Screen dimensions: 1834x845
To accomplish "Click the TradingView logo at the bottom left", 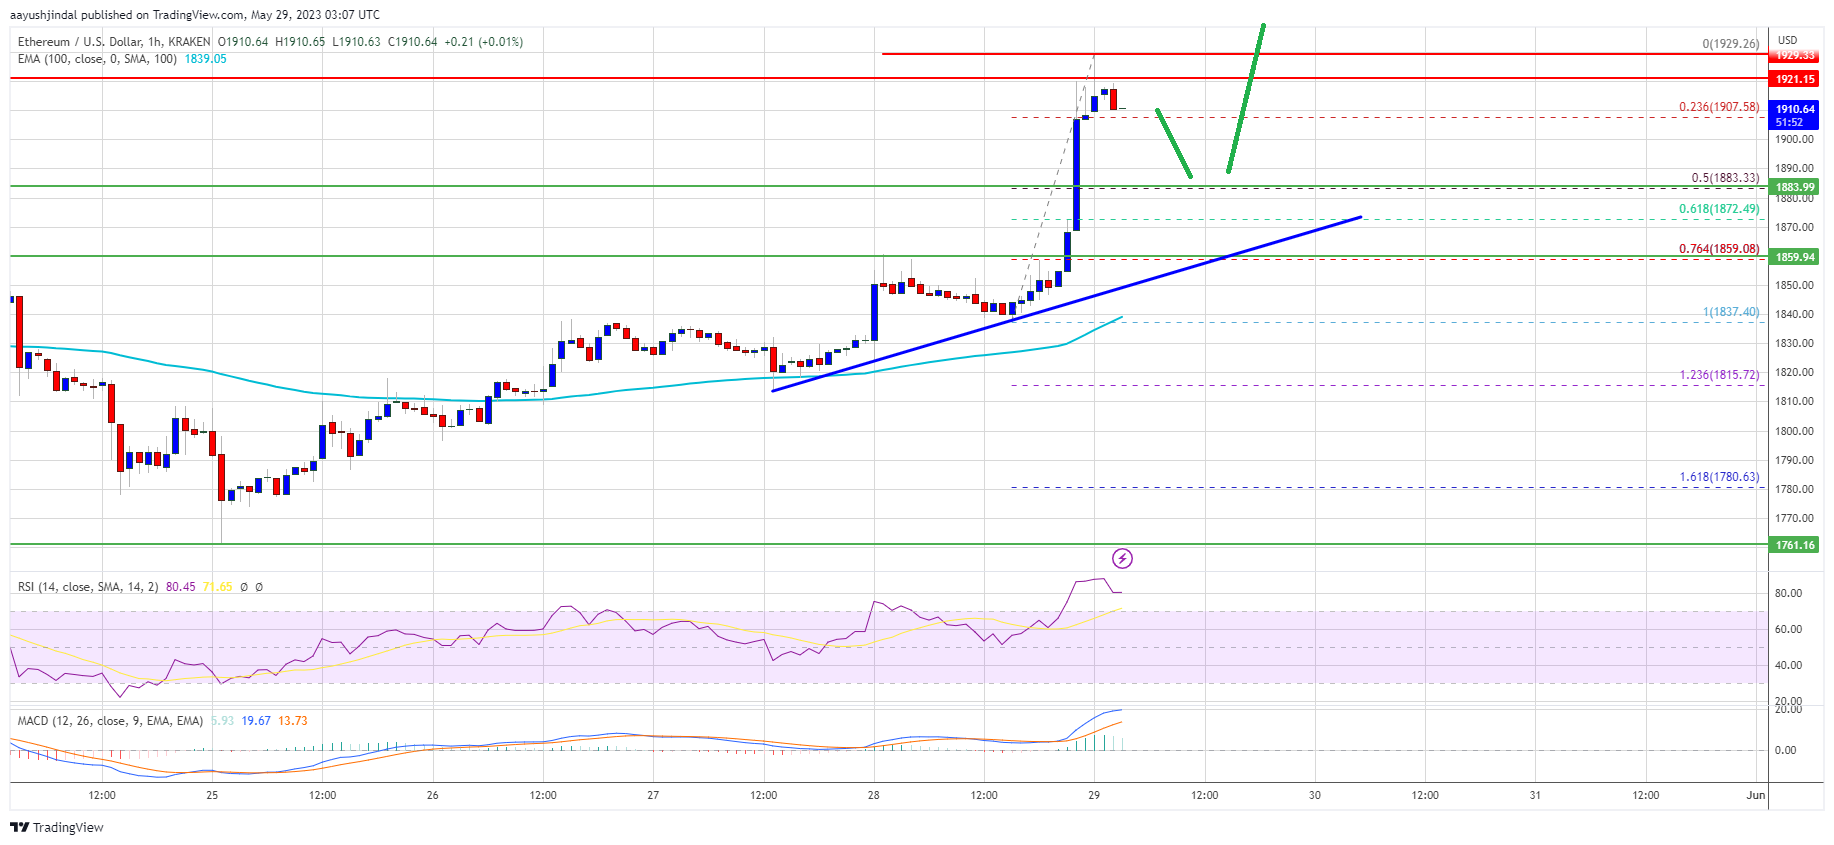I will pos(57,827).
